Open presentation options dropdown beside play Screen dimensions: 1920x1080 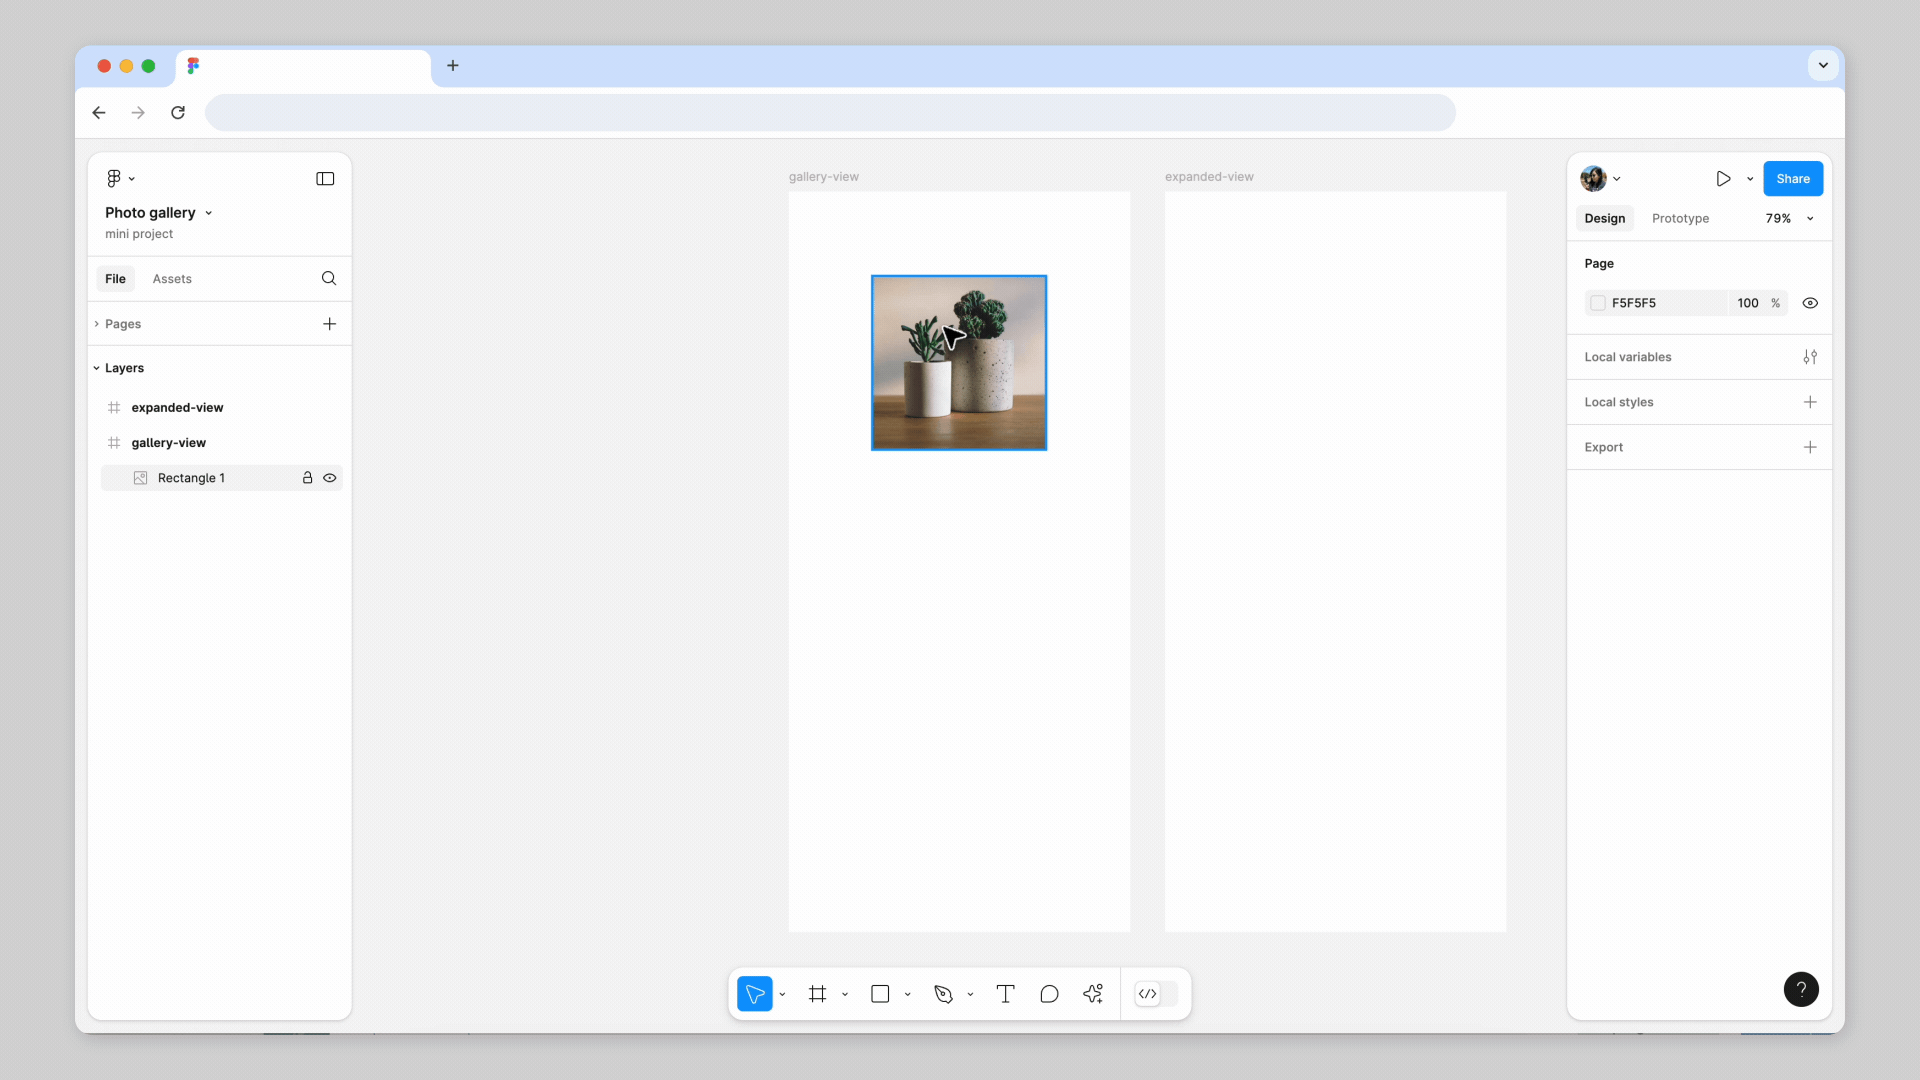pyautogui.click(x=1750, y=179)
